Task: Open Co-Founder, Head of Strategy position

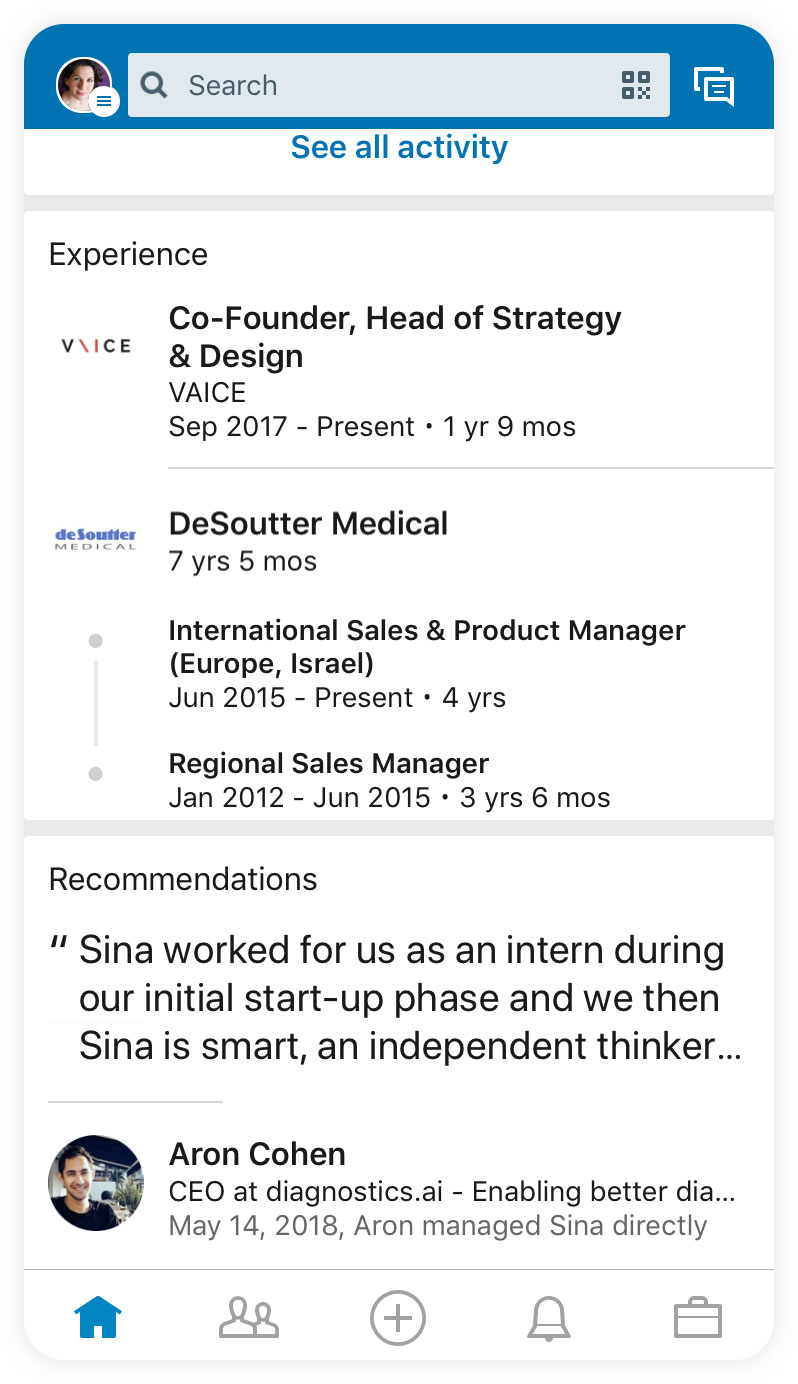Action: 395,337
